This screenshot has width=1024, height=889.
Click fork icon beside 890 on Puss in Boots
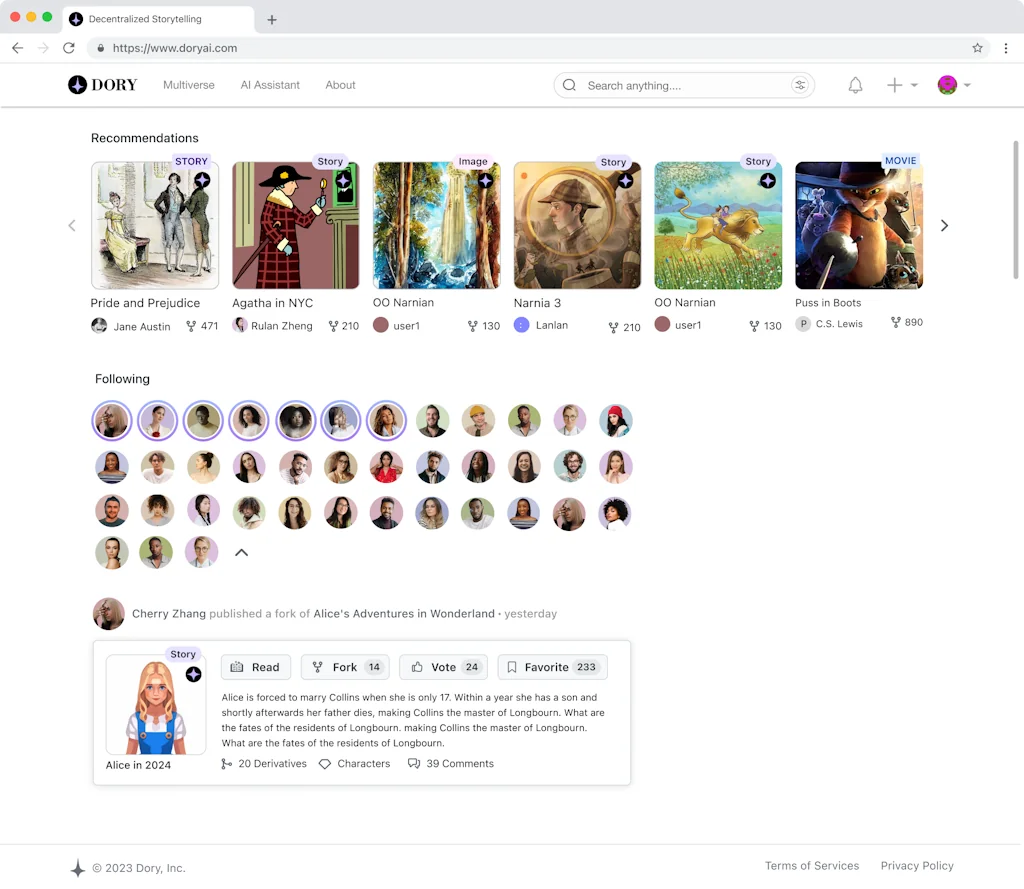[895, 322]
